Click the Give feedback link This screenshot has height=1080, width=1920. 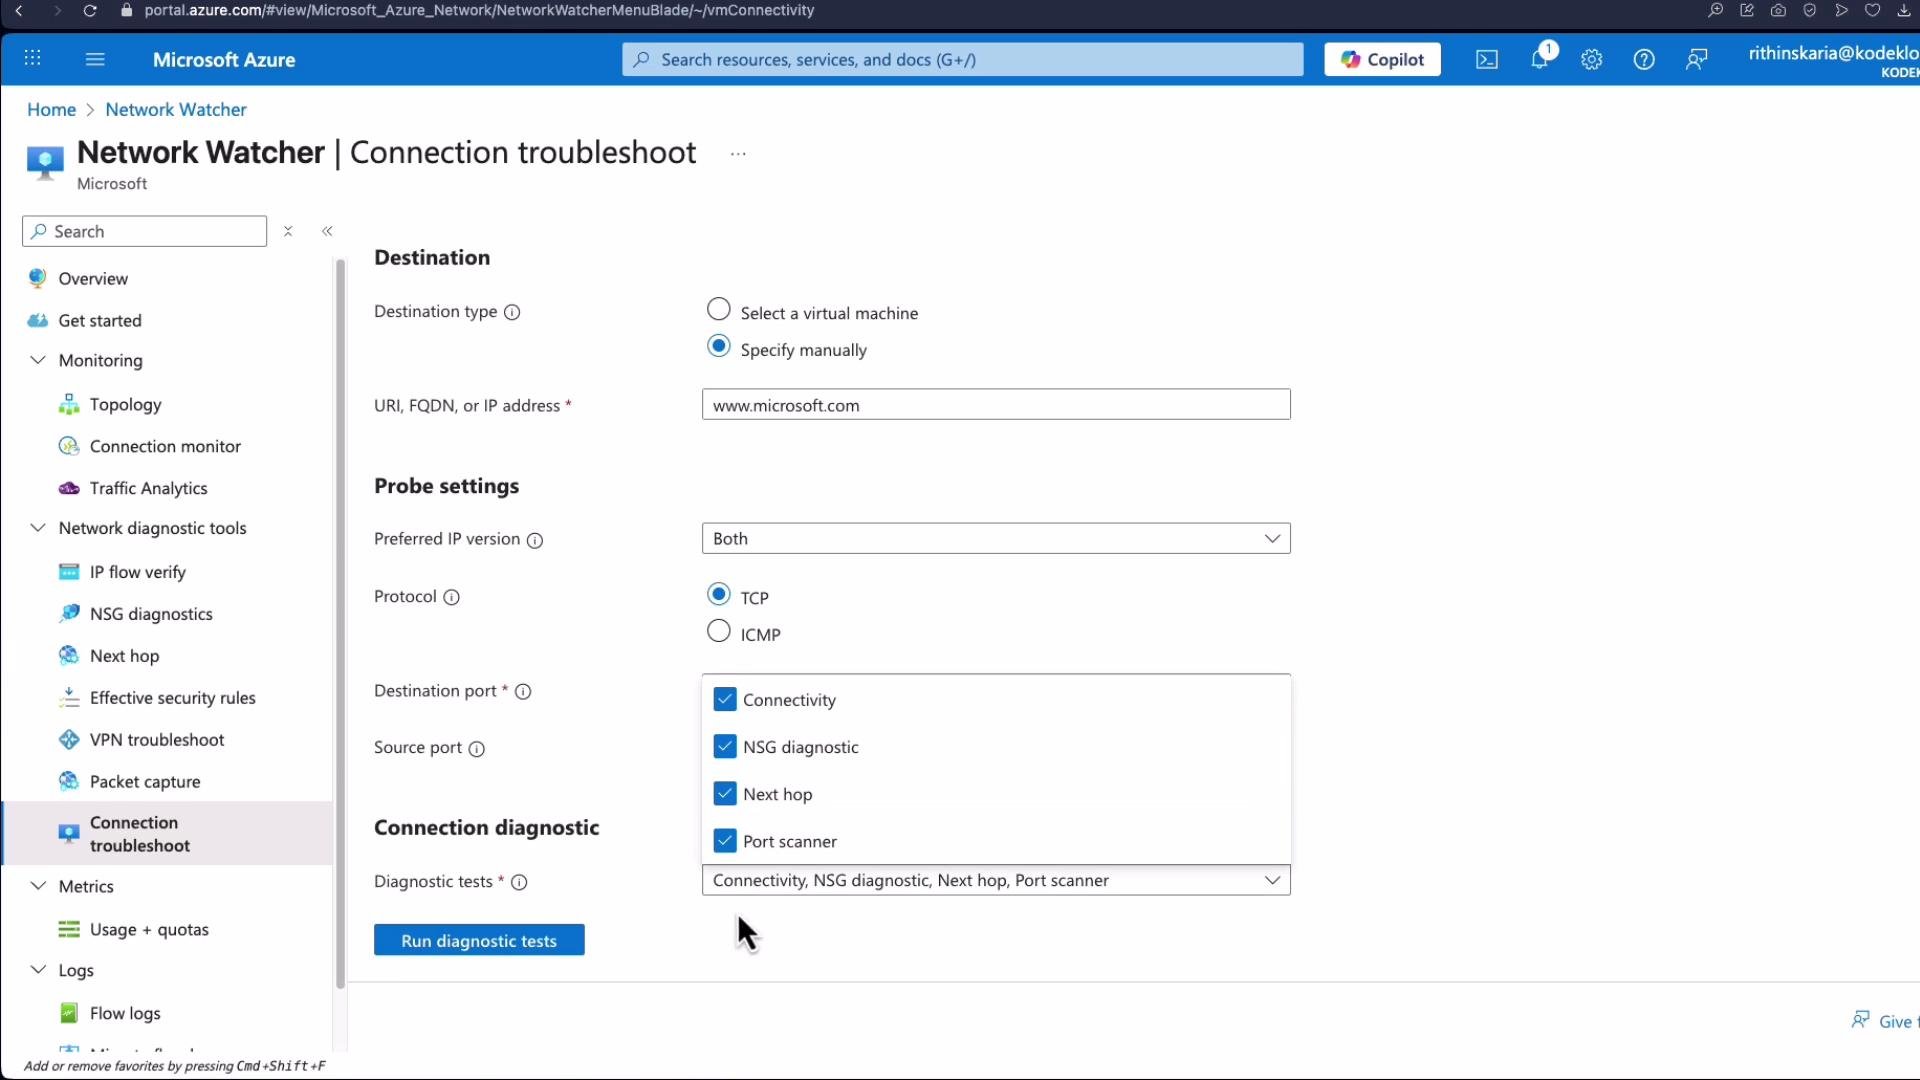(x=1885, y=1021)
